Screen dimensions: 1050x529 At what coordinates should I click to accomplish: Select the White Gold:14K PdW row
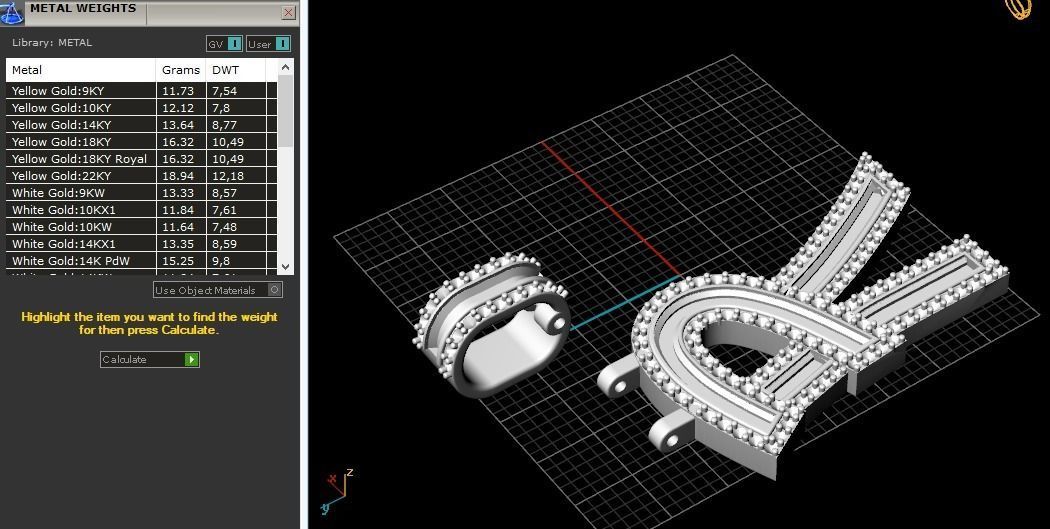click(x=141, y=261)
